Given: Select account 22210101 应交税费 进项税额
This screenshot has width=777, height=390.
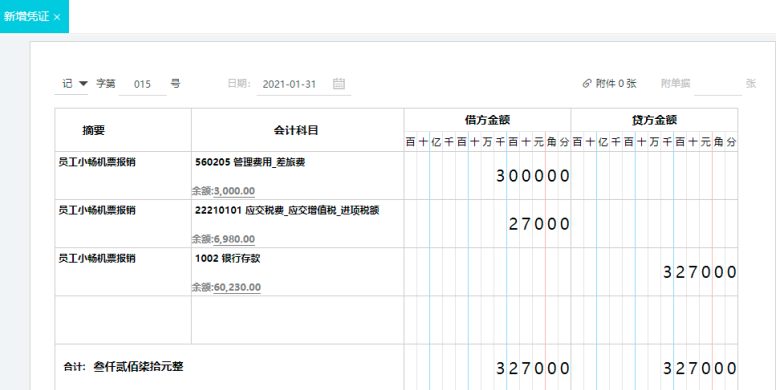Looking at the screenshot, I should [287, 210].
